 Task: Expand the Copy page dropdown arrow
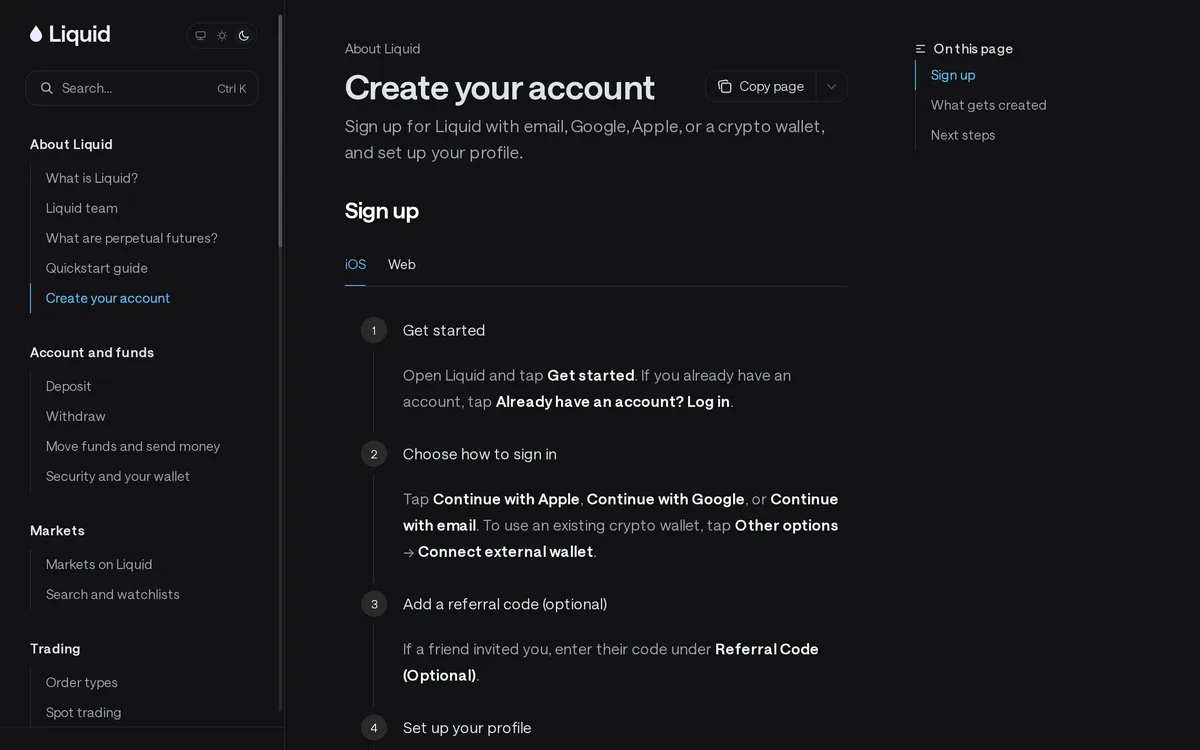832,87
